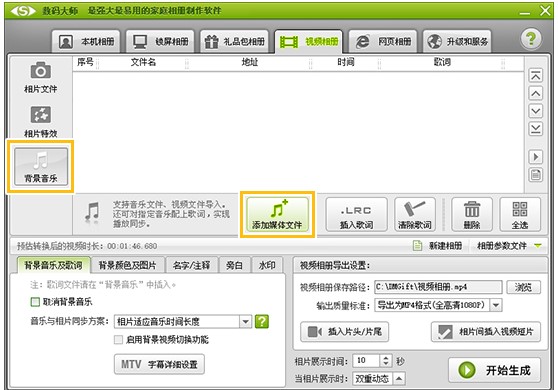Switch to the 背景音乐及歌词 tab
Image resolution: width=558 pixels, height=390 pixels.
coord(53,265)
